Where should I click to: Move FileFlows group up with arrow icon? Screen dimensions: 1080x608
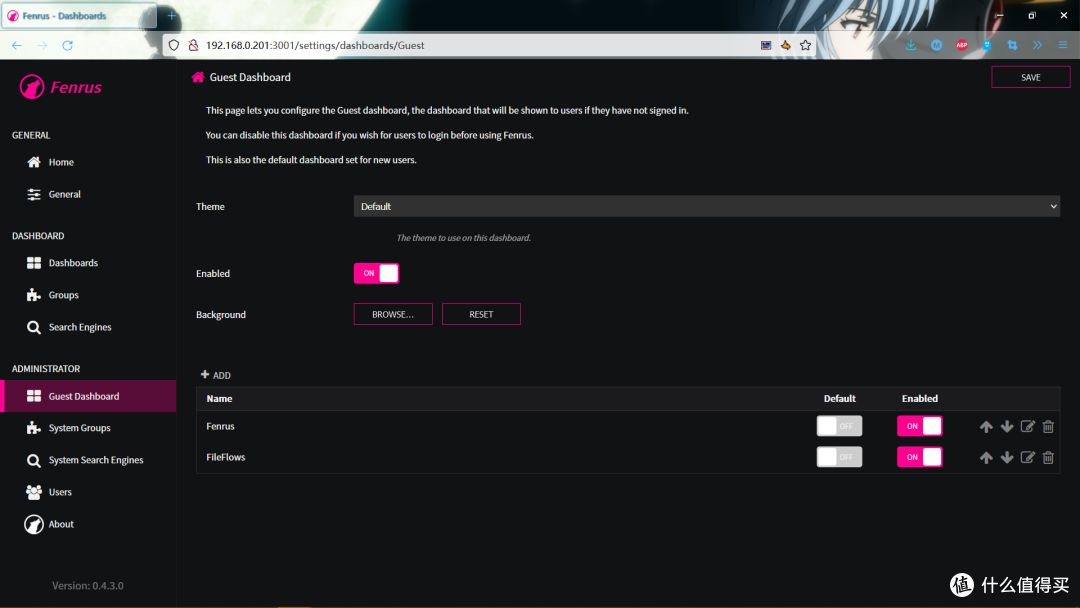pyautogui.click(x=986, y=458)
